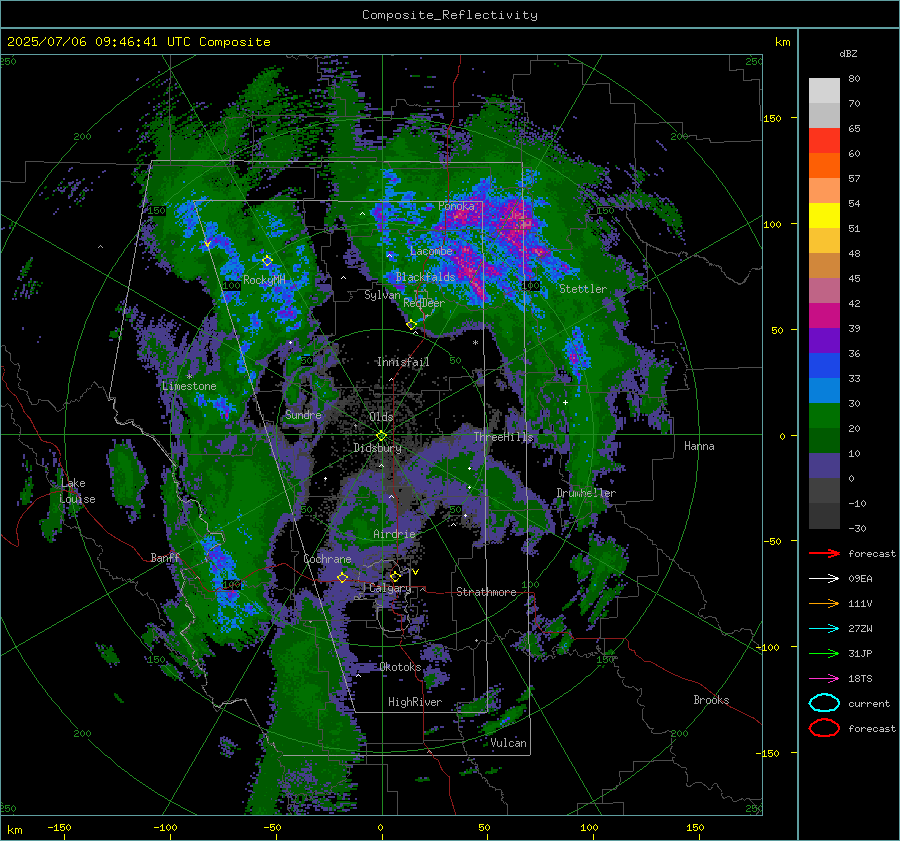Select the tan-brown 45–48 dBZ swatch
The image size is (900, 841).
[x=824, y=266]
